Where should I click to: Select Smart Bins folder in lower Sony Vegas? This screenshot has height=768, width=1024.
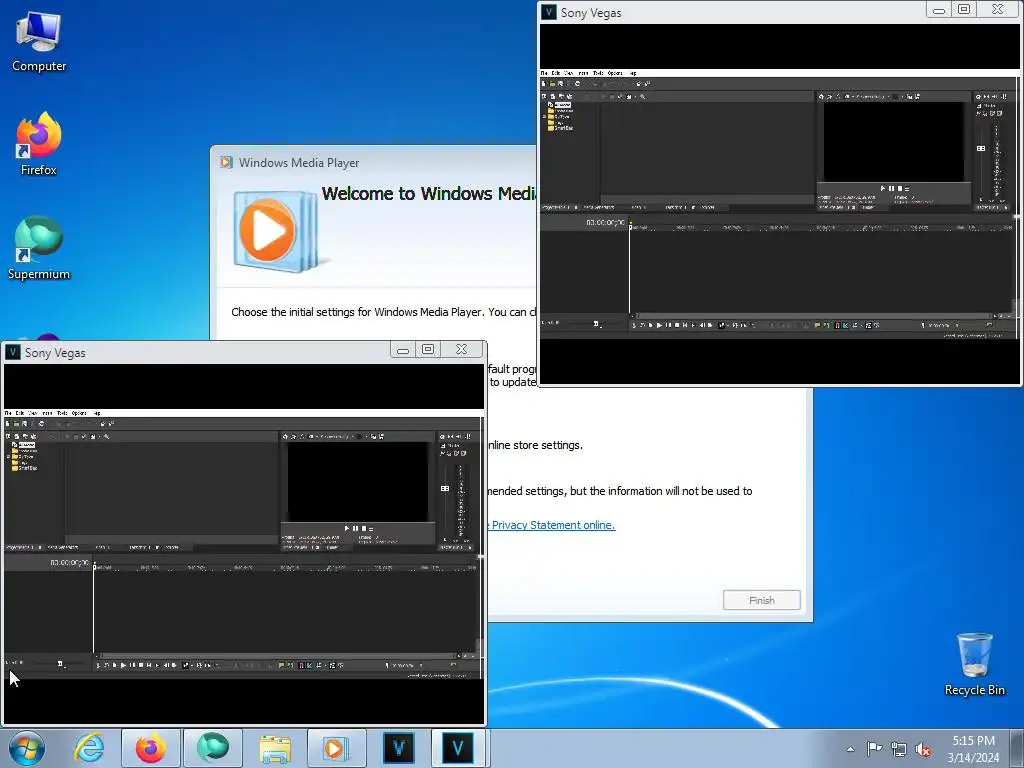point(26,468)
